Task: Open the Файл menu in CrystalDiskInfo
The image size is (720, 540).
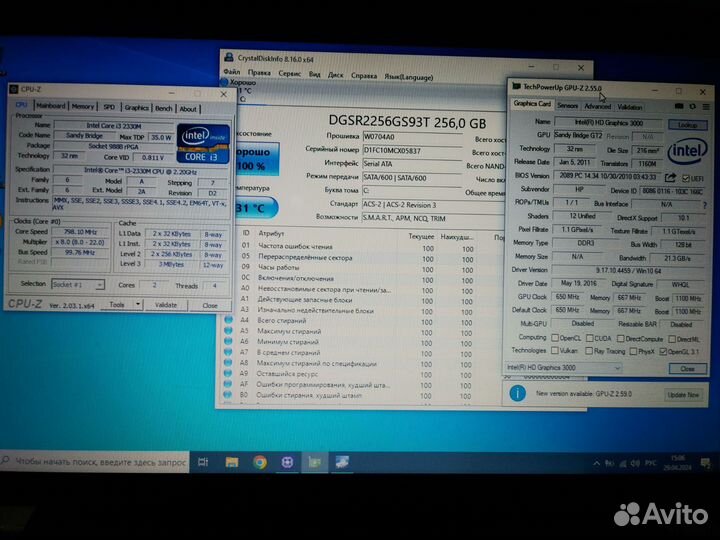Action: (x=232, y=72)
